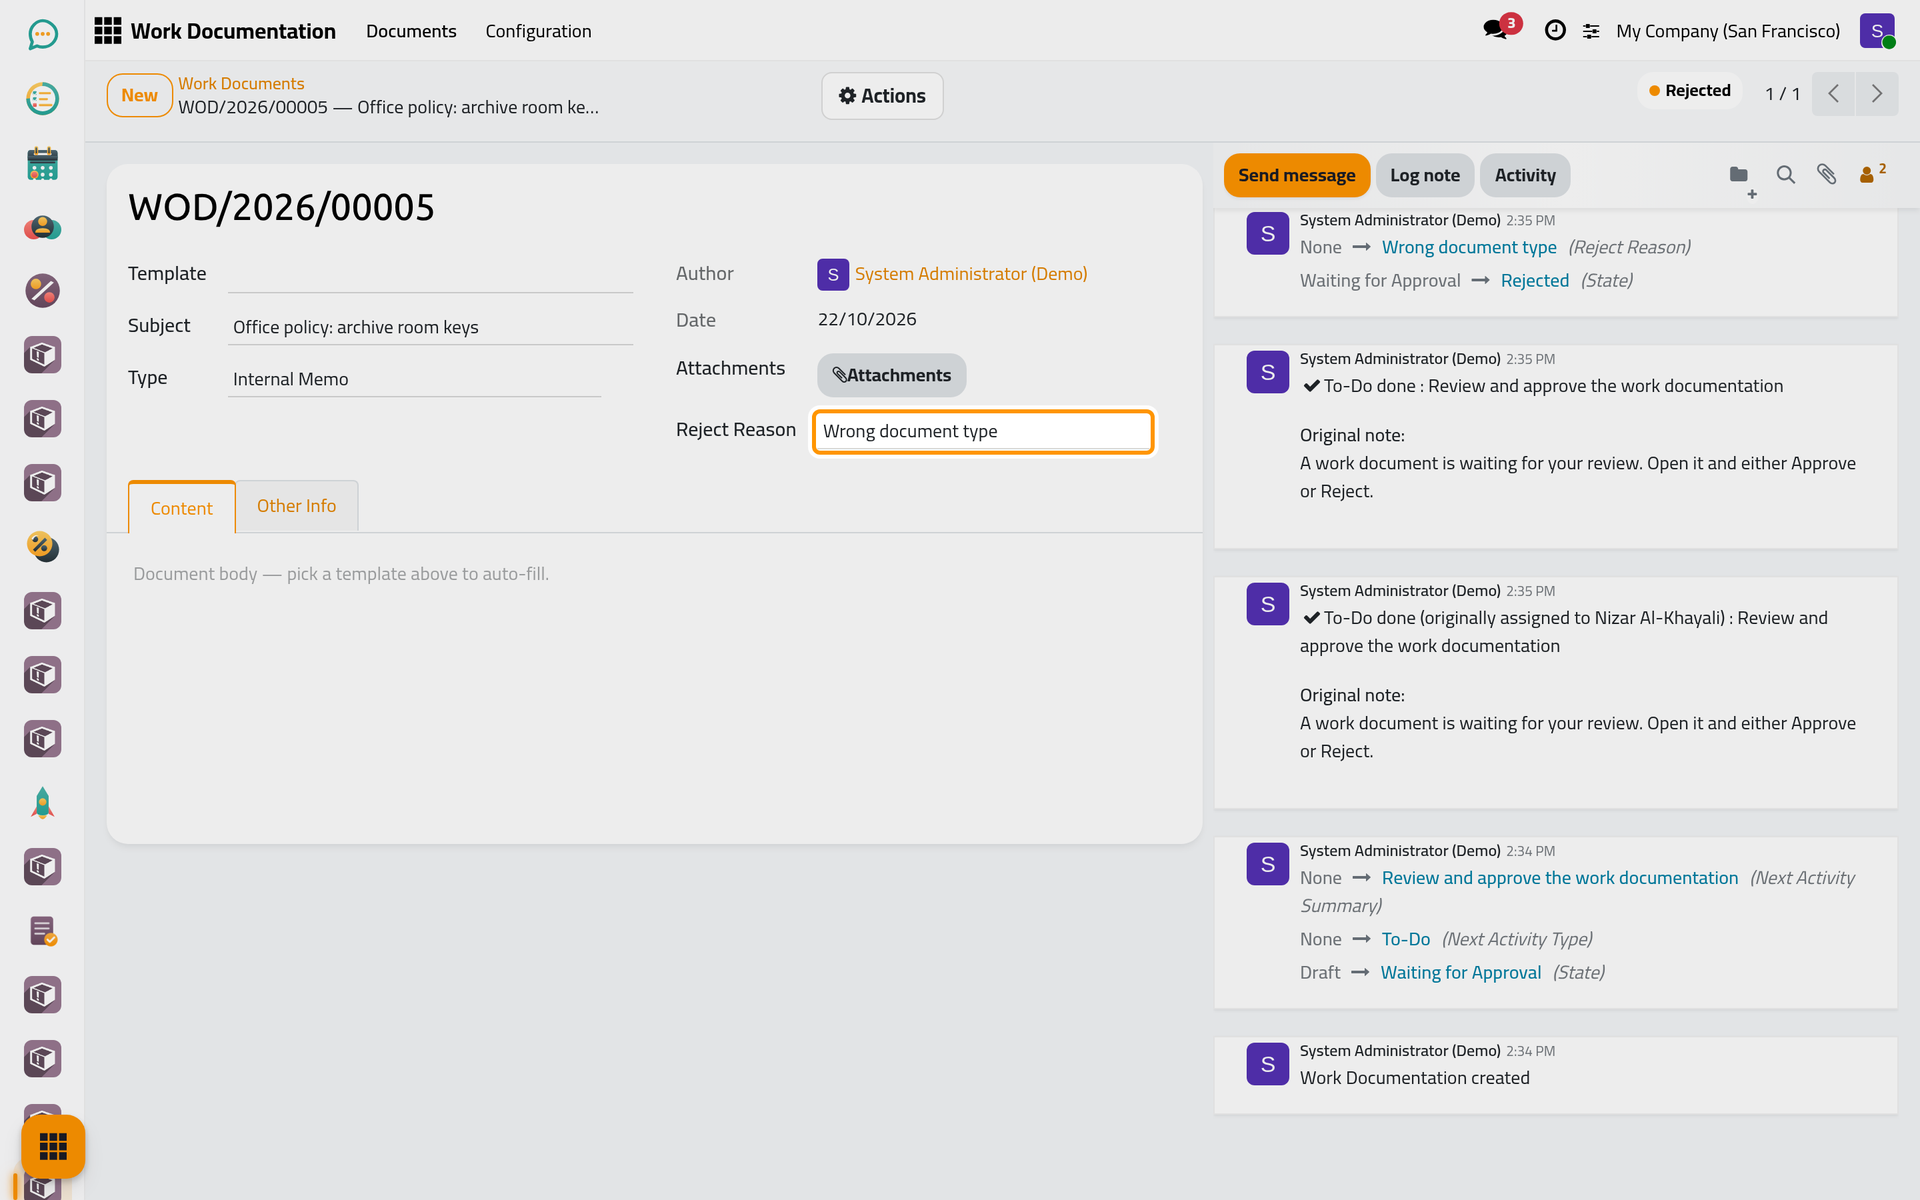Open the document with checkmark sidebar icon

42,931
